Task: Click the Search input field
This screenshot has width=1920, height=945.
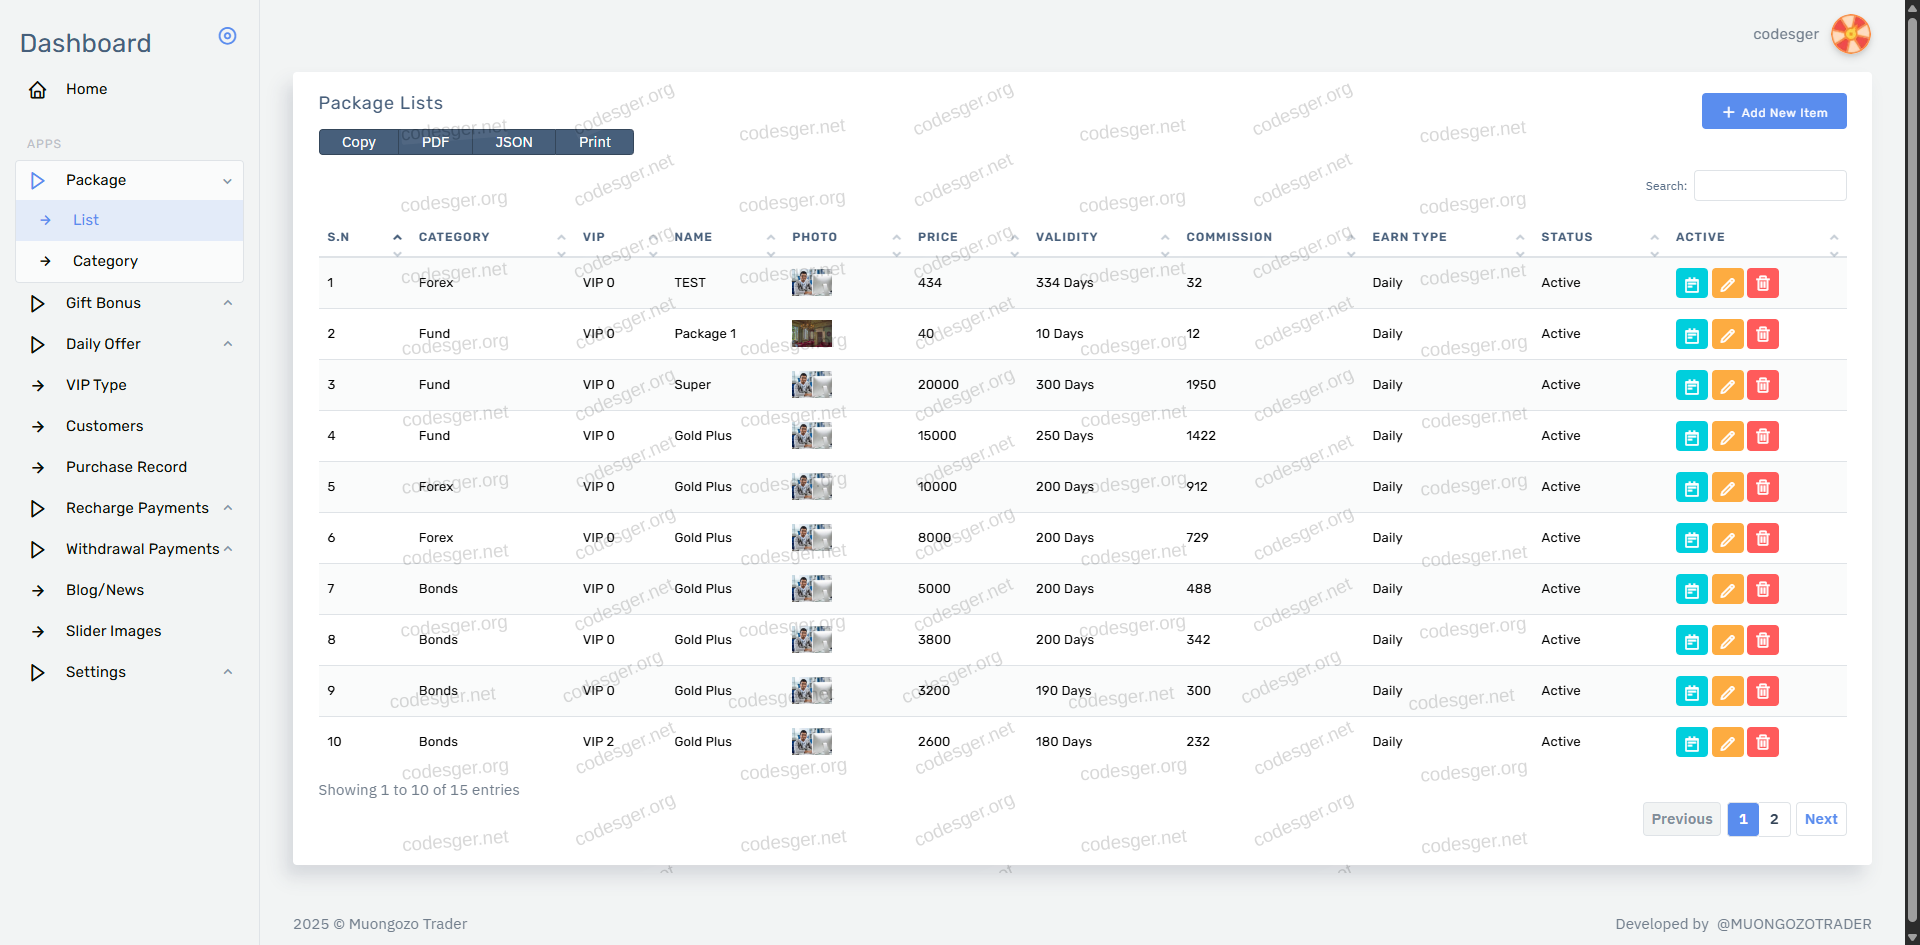Action: [1769, 186]
